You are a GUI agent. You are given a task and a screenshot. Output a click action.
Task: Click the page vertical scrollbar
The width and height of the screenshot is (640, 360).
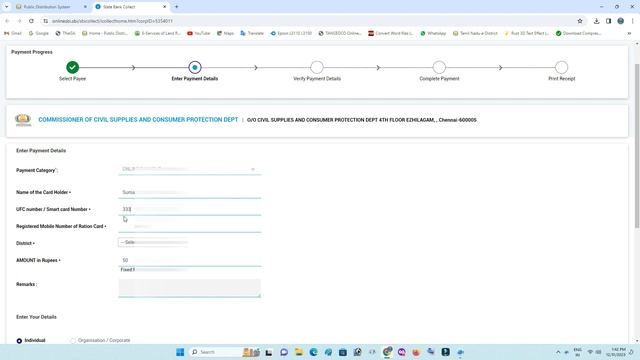click(637, 146)
